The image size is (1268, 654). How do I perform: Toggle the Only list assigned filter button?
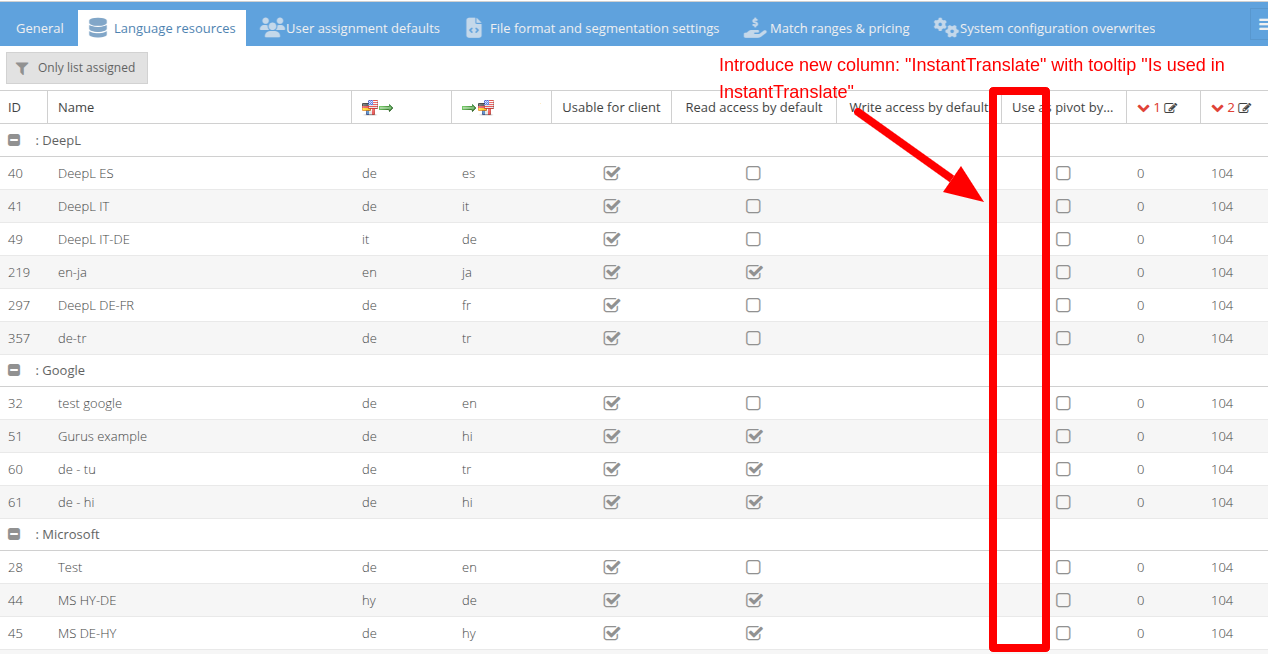click(77, 68)
